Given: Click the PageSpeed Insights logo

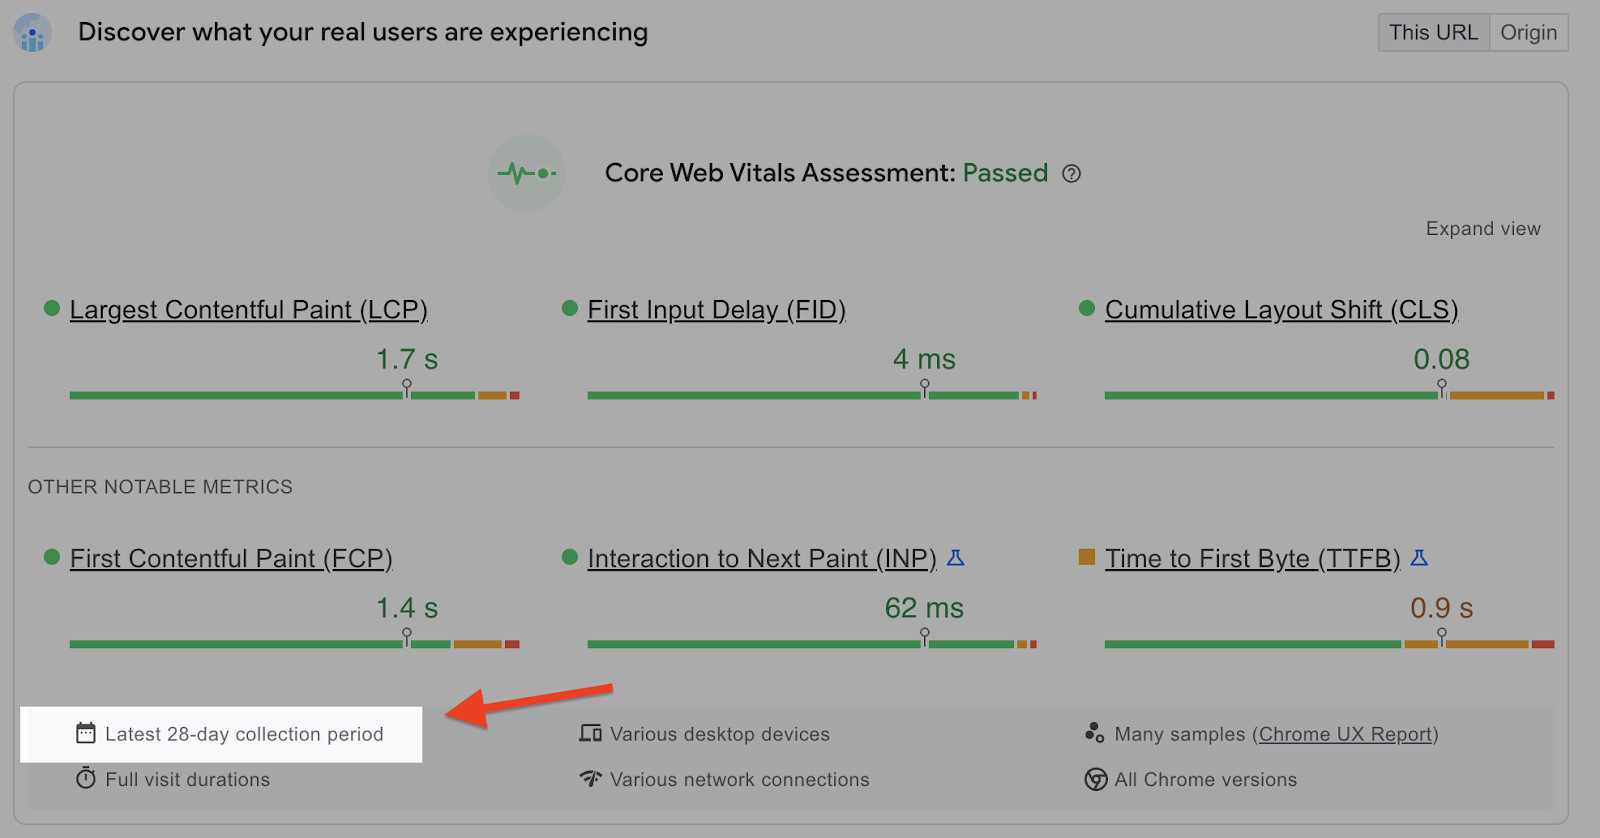Looking at the screenshot, I should [x=31, y=32].
